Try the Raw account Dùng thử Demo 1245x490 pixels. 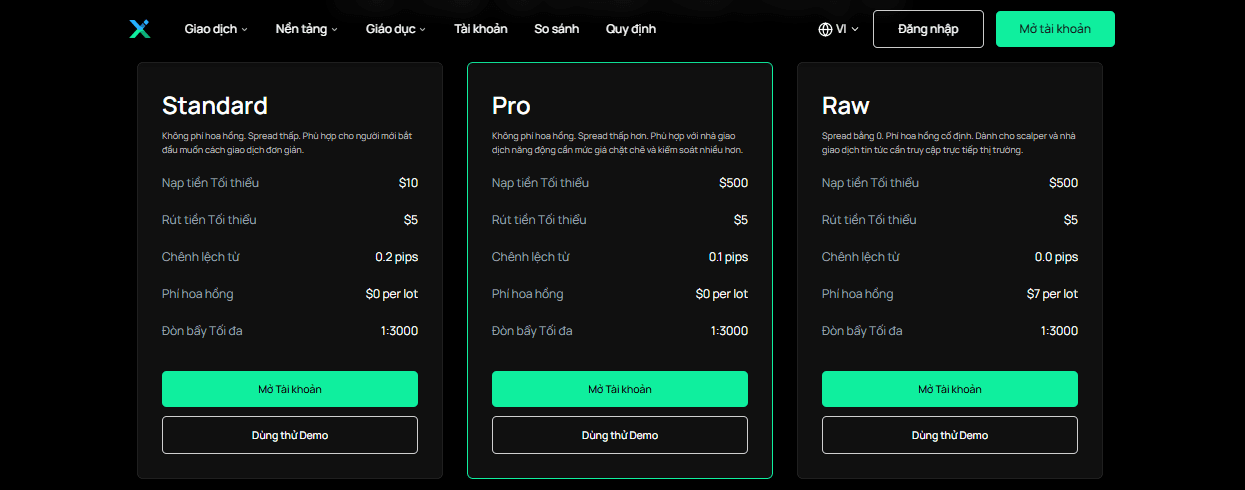tap(950, 435)
